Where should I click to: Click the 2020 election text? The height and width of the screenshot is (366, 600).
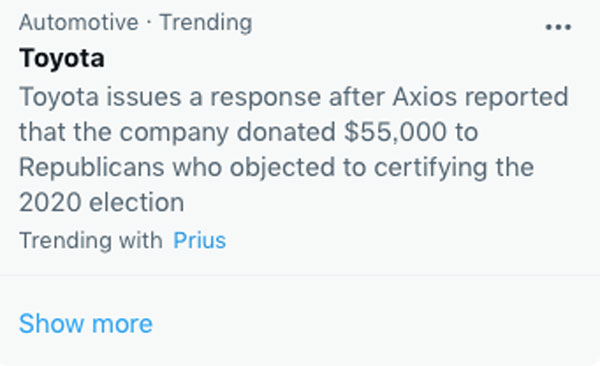coord(102,203)
